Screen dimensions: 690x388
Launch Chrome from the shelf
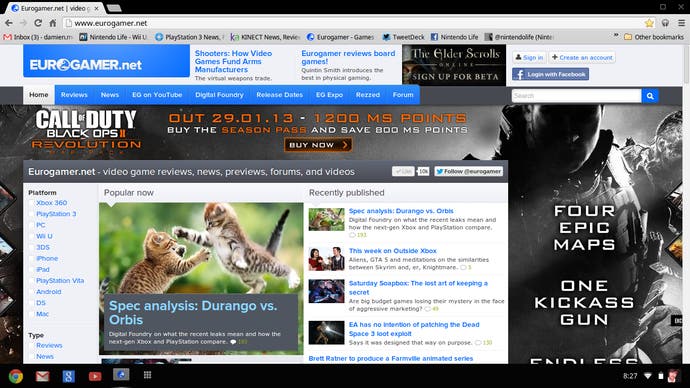click(16, 376)
